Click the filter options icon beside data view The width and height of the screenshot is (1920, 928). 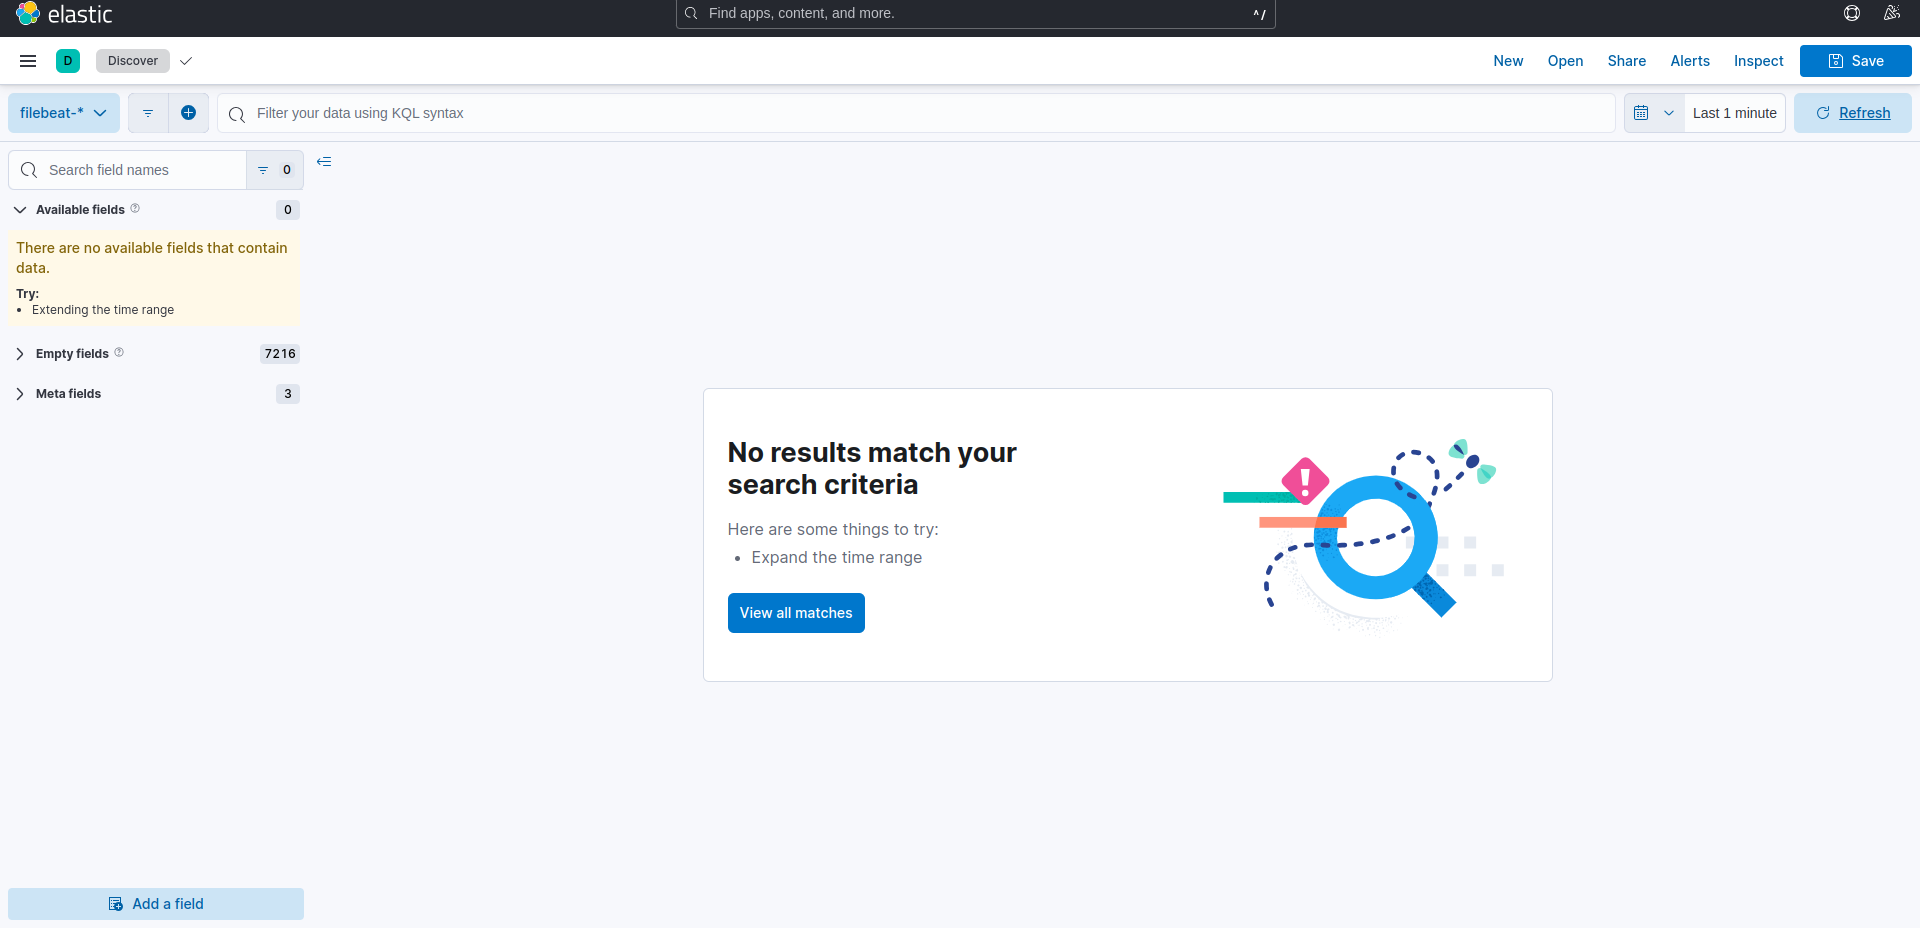pos(148,113)
